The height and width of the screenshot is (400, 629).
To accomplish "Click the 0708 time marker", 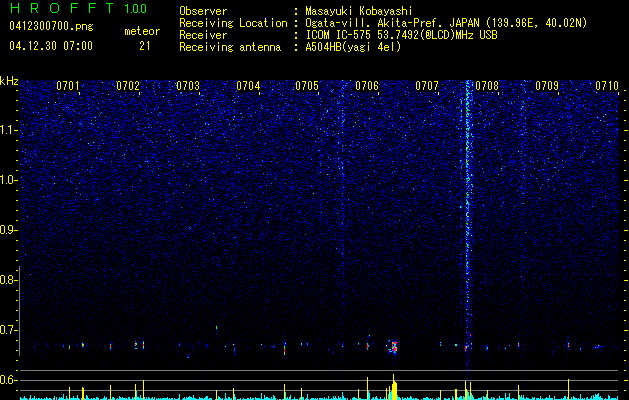I will (487, 86).
